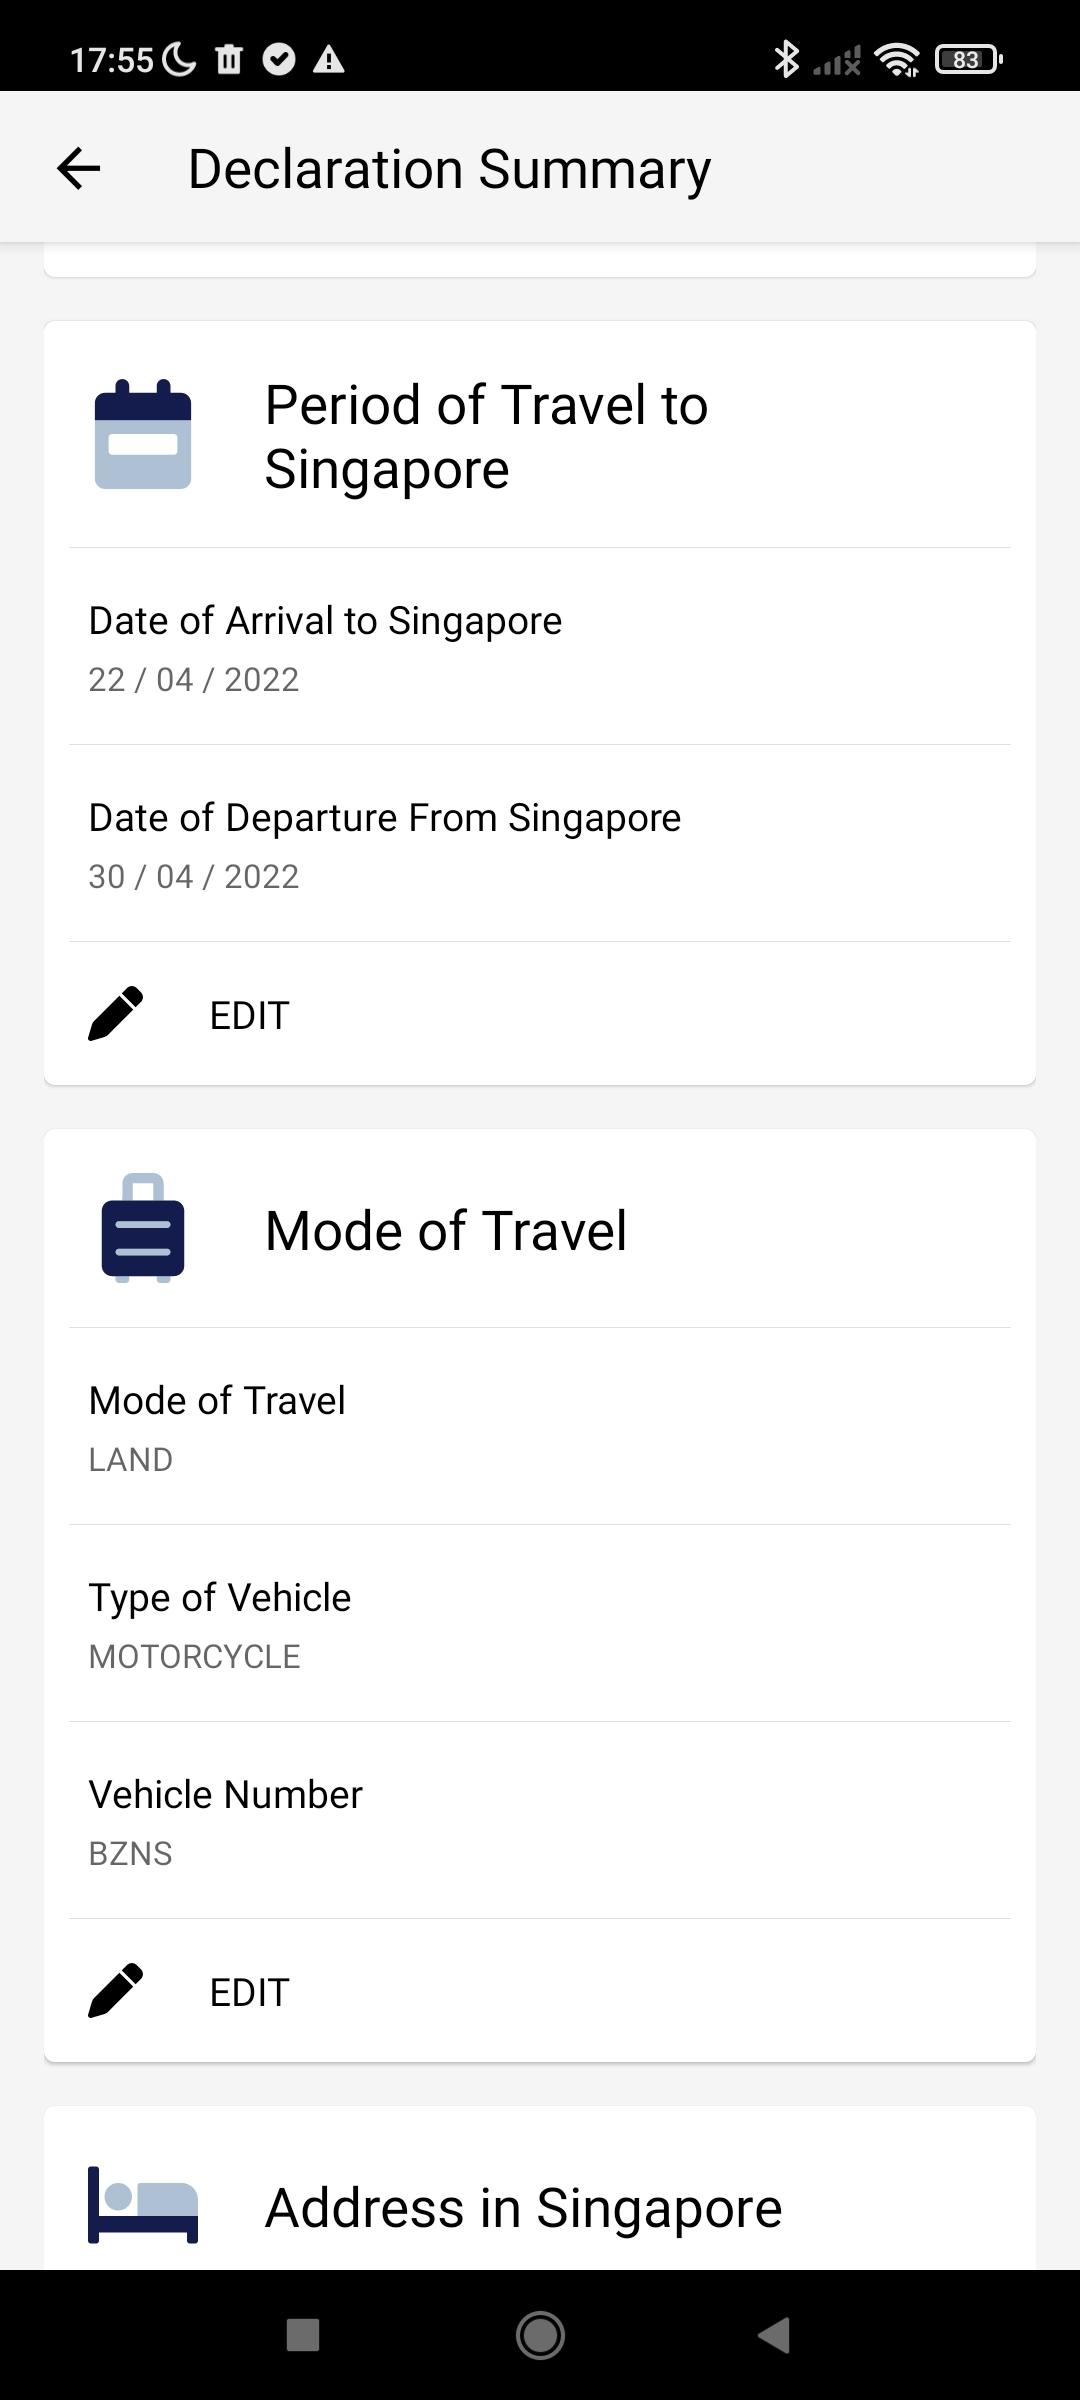Tap the Period of Travel to Singapore heading

(486, 436)
